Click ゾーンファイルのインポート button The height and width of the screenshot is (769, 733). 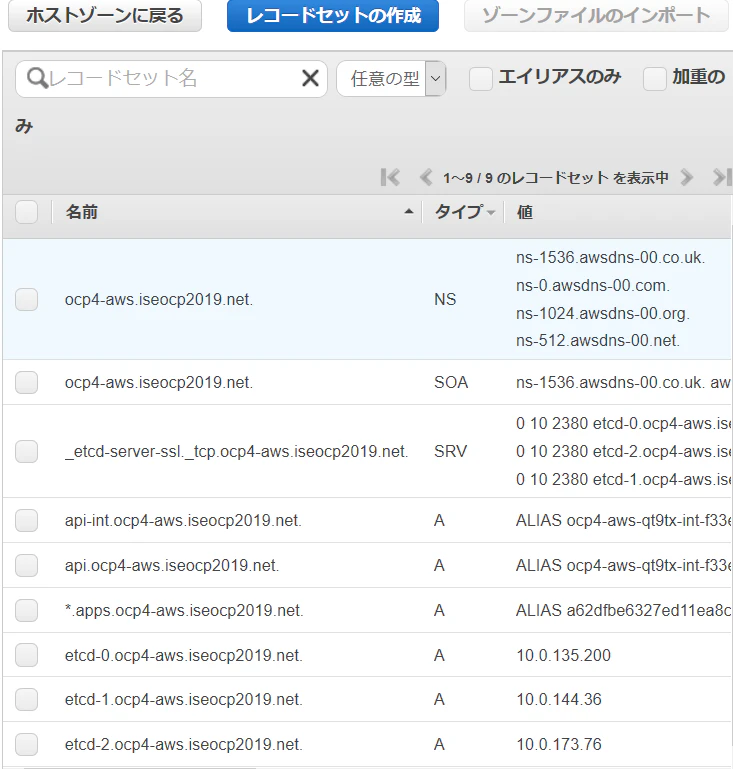coord(596,15)
